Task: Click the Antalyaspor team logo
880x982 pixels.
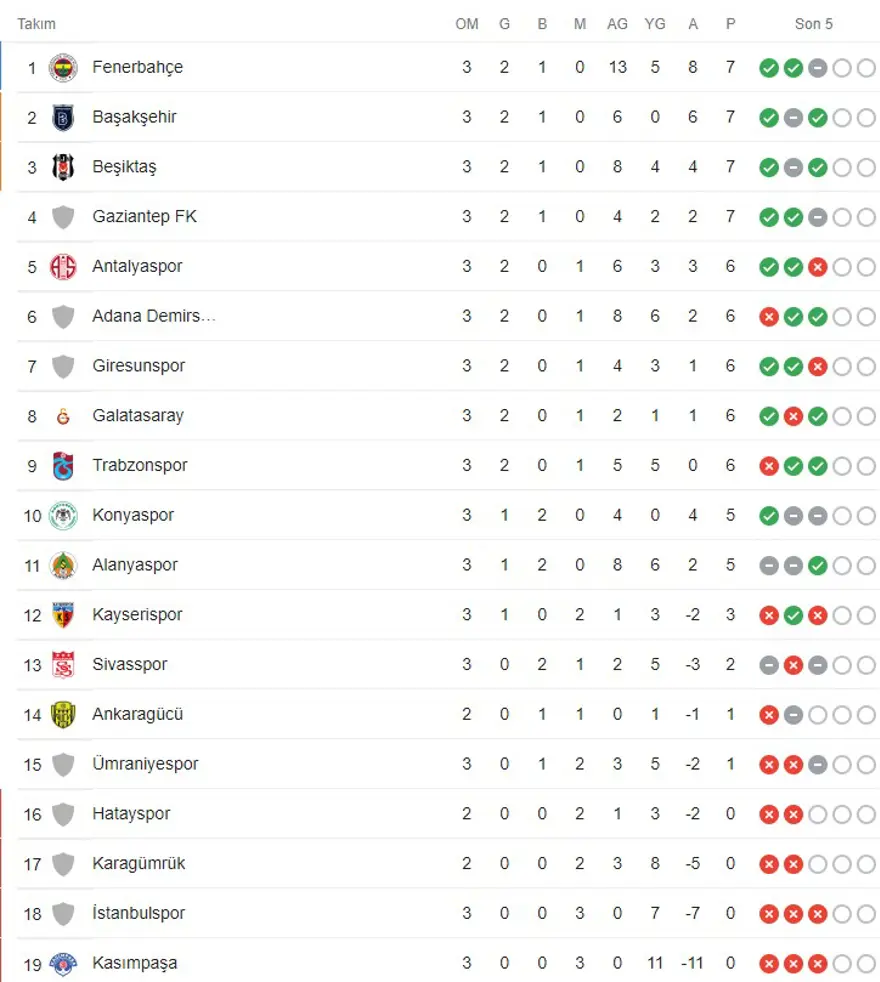Action: pyautogui.click(x=63, y=267)
